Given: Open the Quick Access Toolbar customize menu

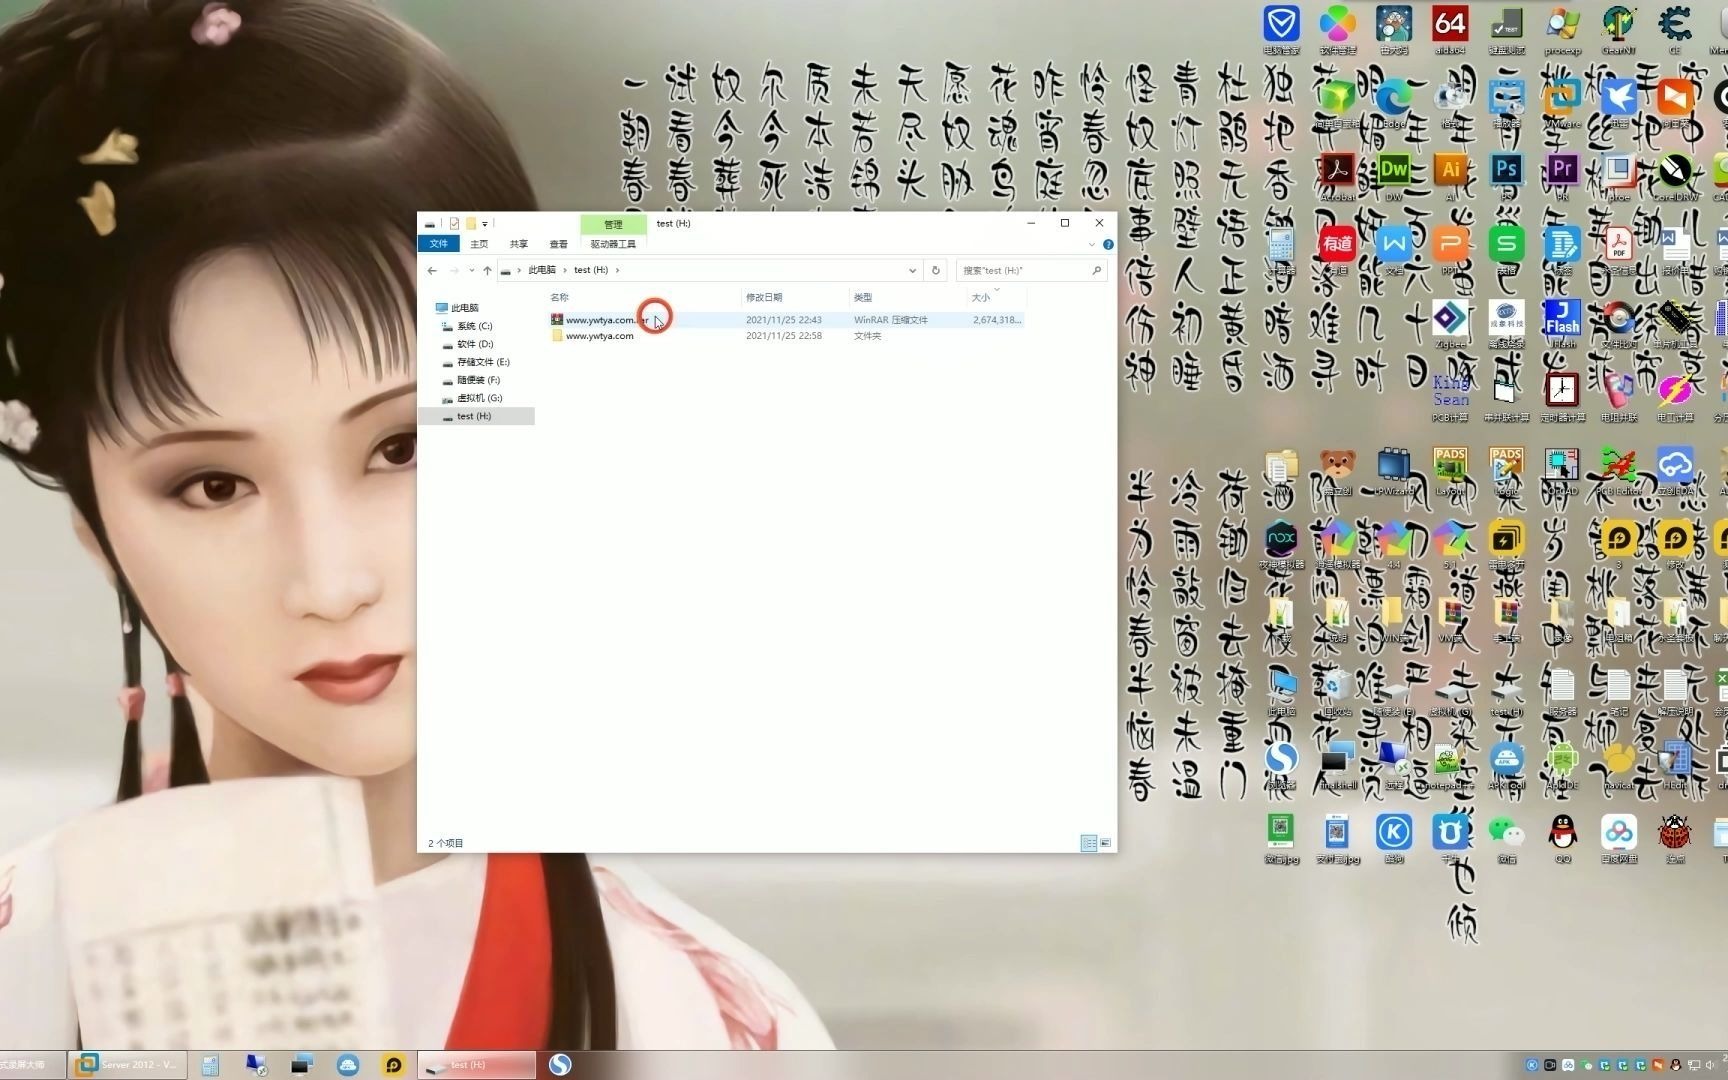Looking at the screenshot, I should 484,223.
